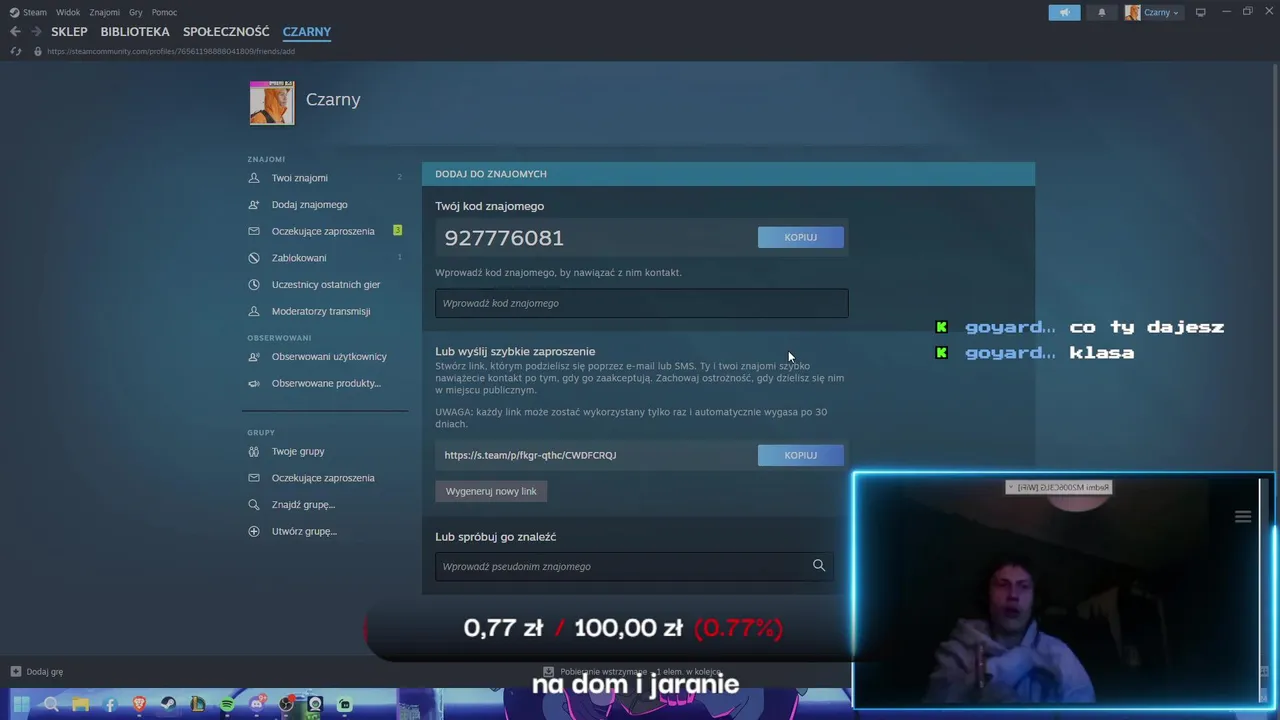
Task: Open the Widok menu
Action: (68, 12)
